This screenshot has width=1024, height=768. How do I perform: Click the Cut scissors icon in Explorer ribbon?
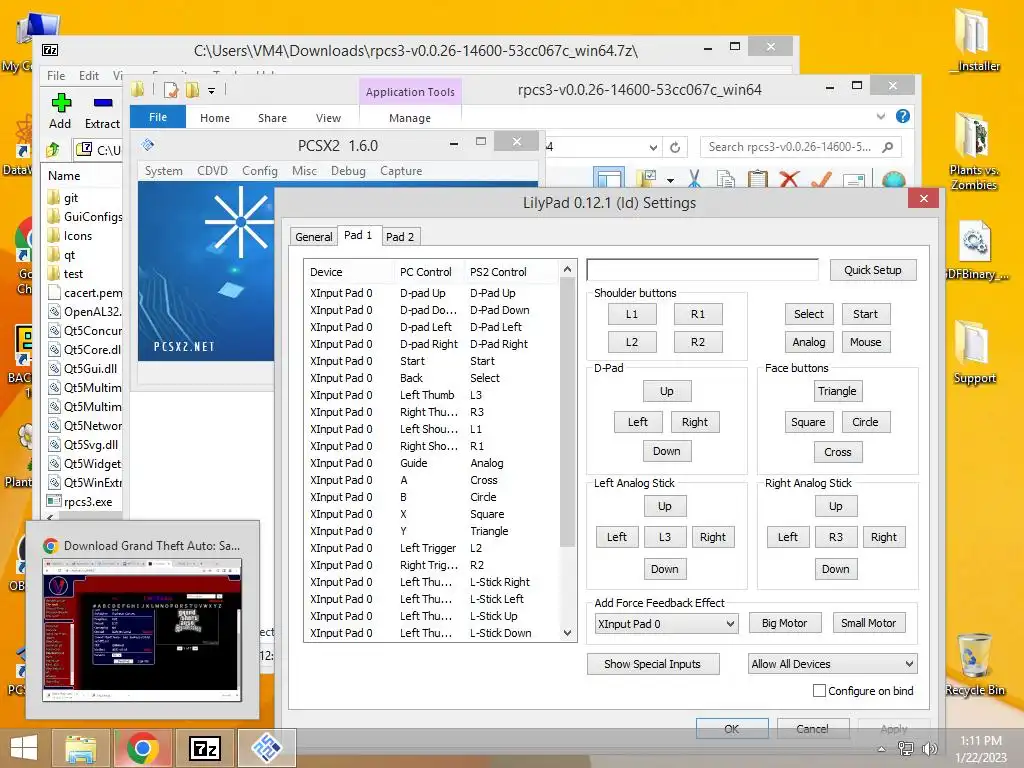[x=694, y=179]
